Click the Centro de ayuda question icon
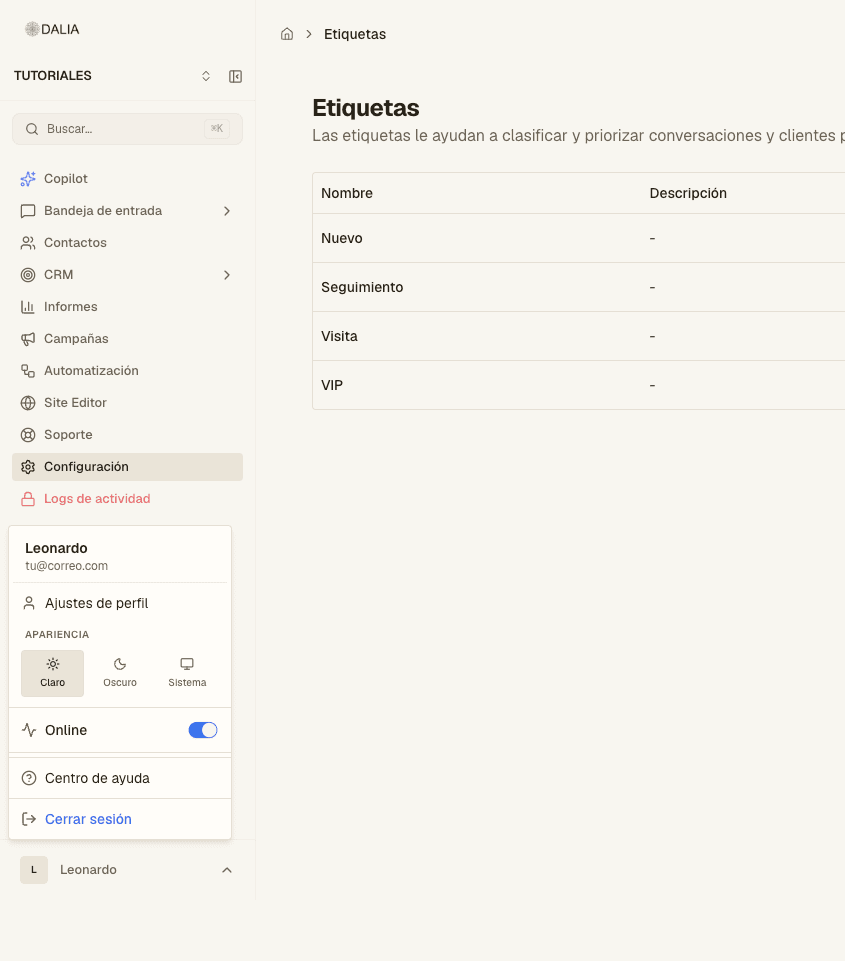This screenshot has width=845, height=961. pos(29,778)
